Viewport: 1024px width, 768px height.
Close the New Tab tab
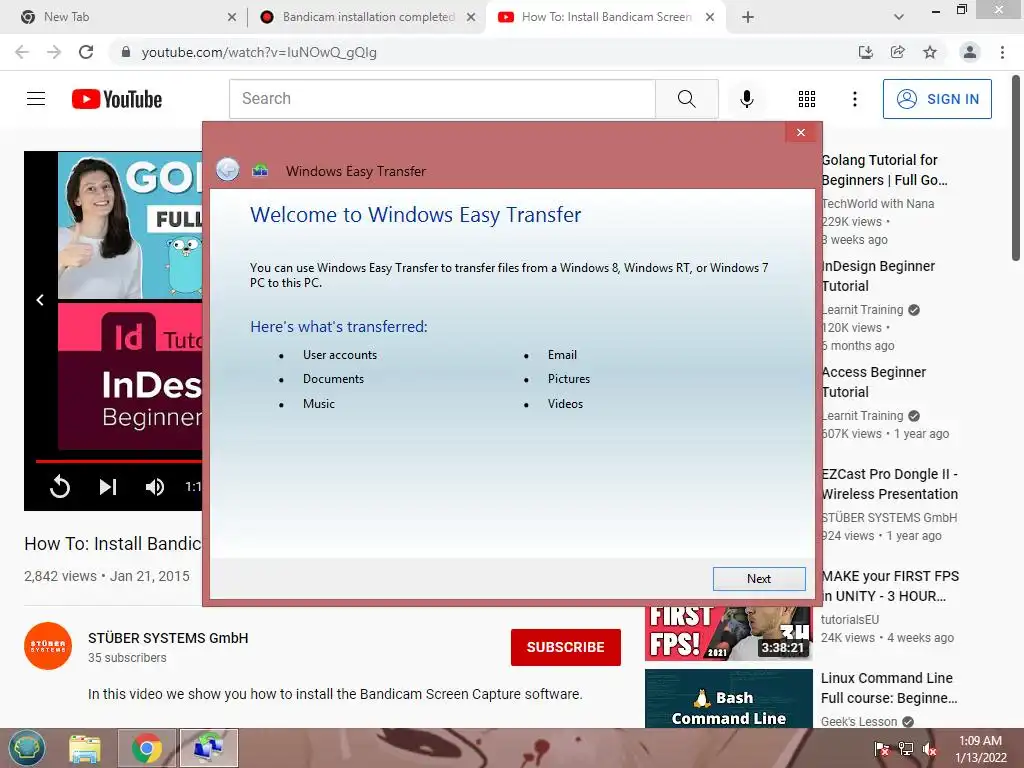coord(232,18)
